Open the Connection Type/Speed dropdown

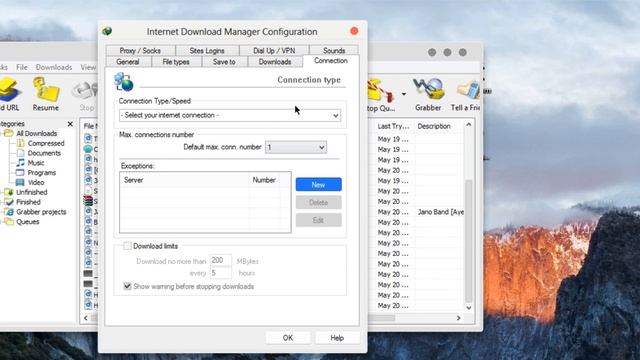click(x=230, y=115)
